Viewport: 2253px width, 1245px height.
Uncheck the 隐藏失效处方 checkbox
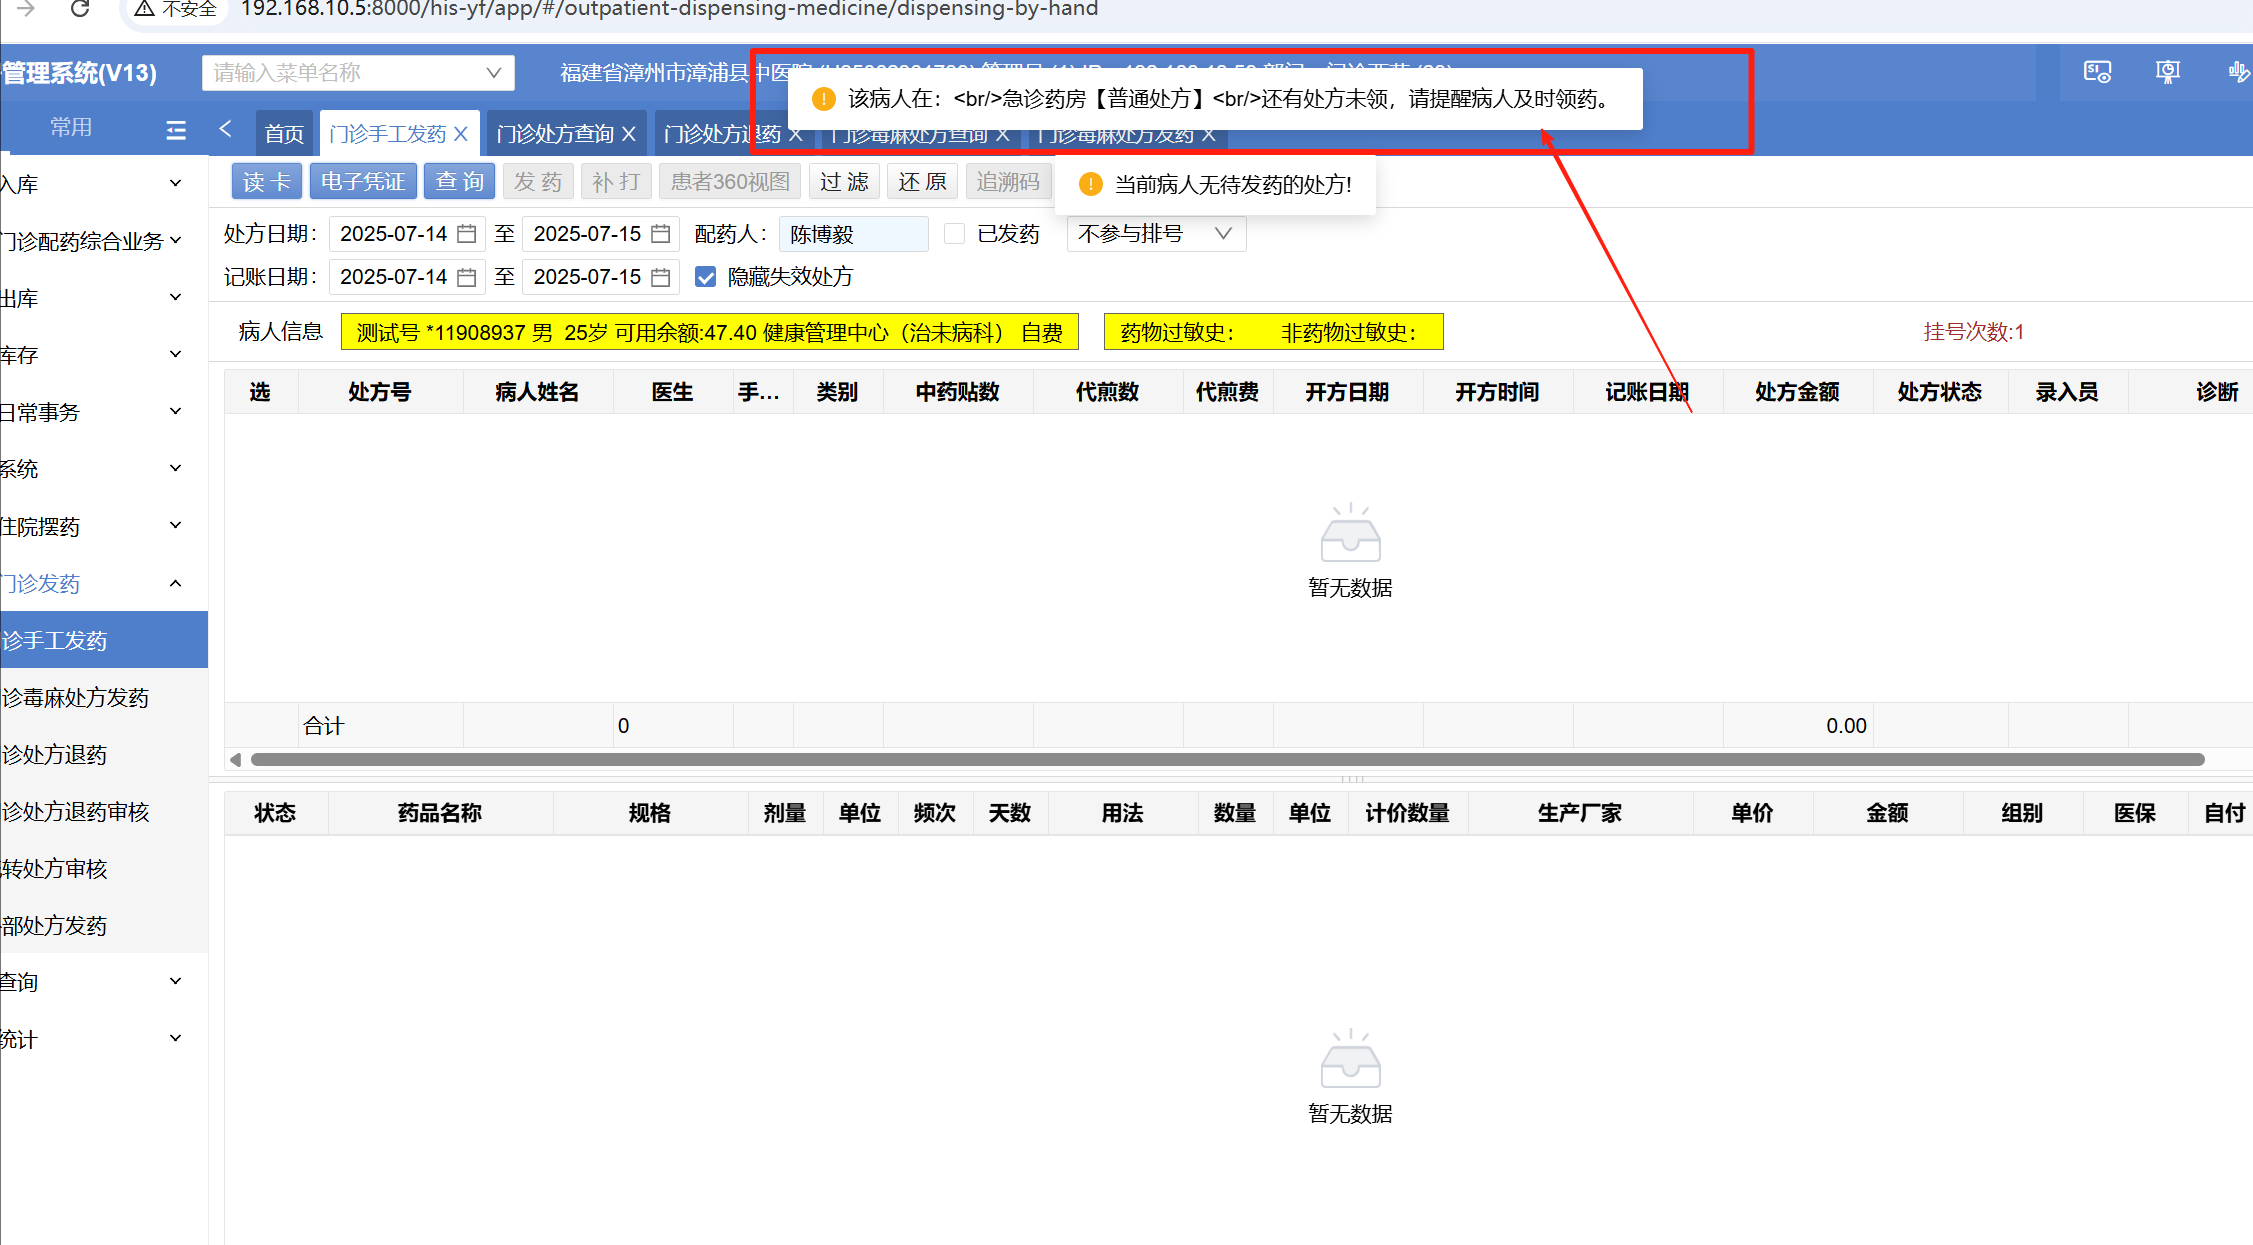(706, 277)
